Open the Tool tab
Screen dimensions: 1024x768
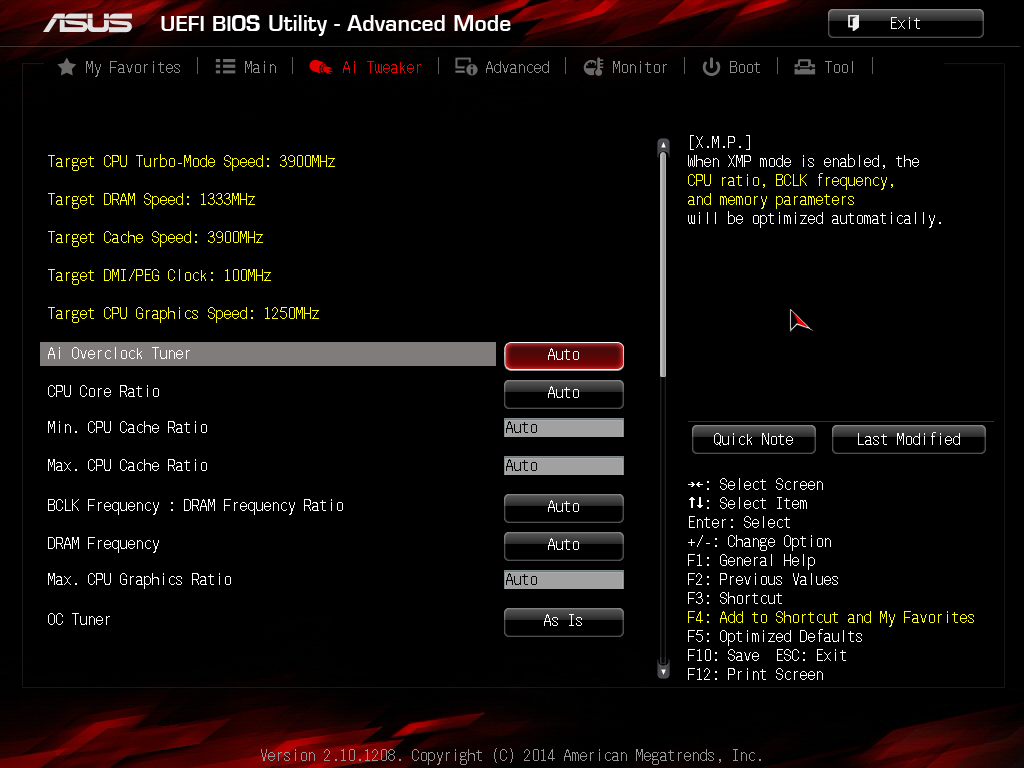(x=839, y=67)
